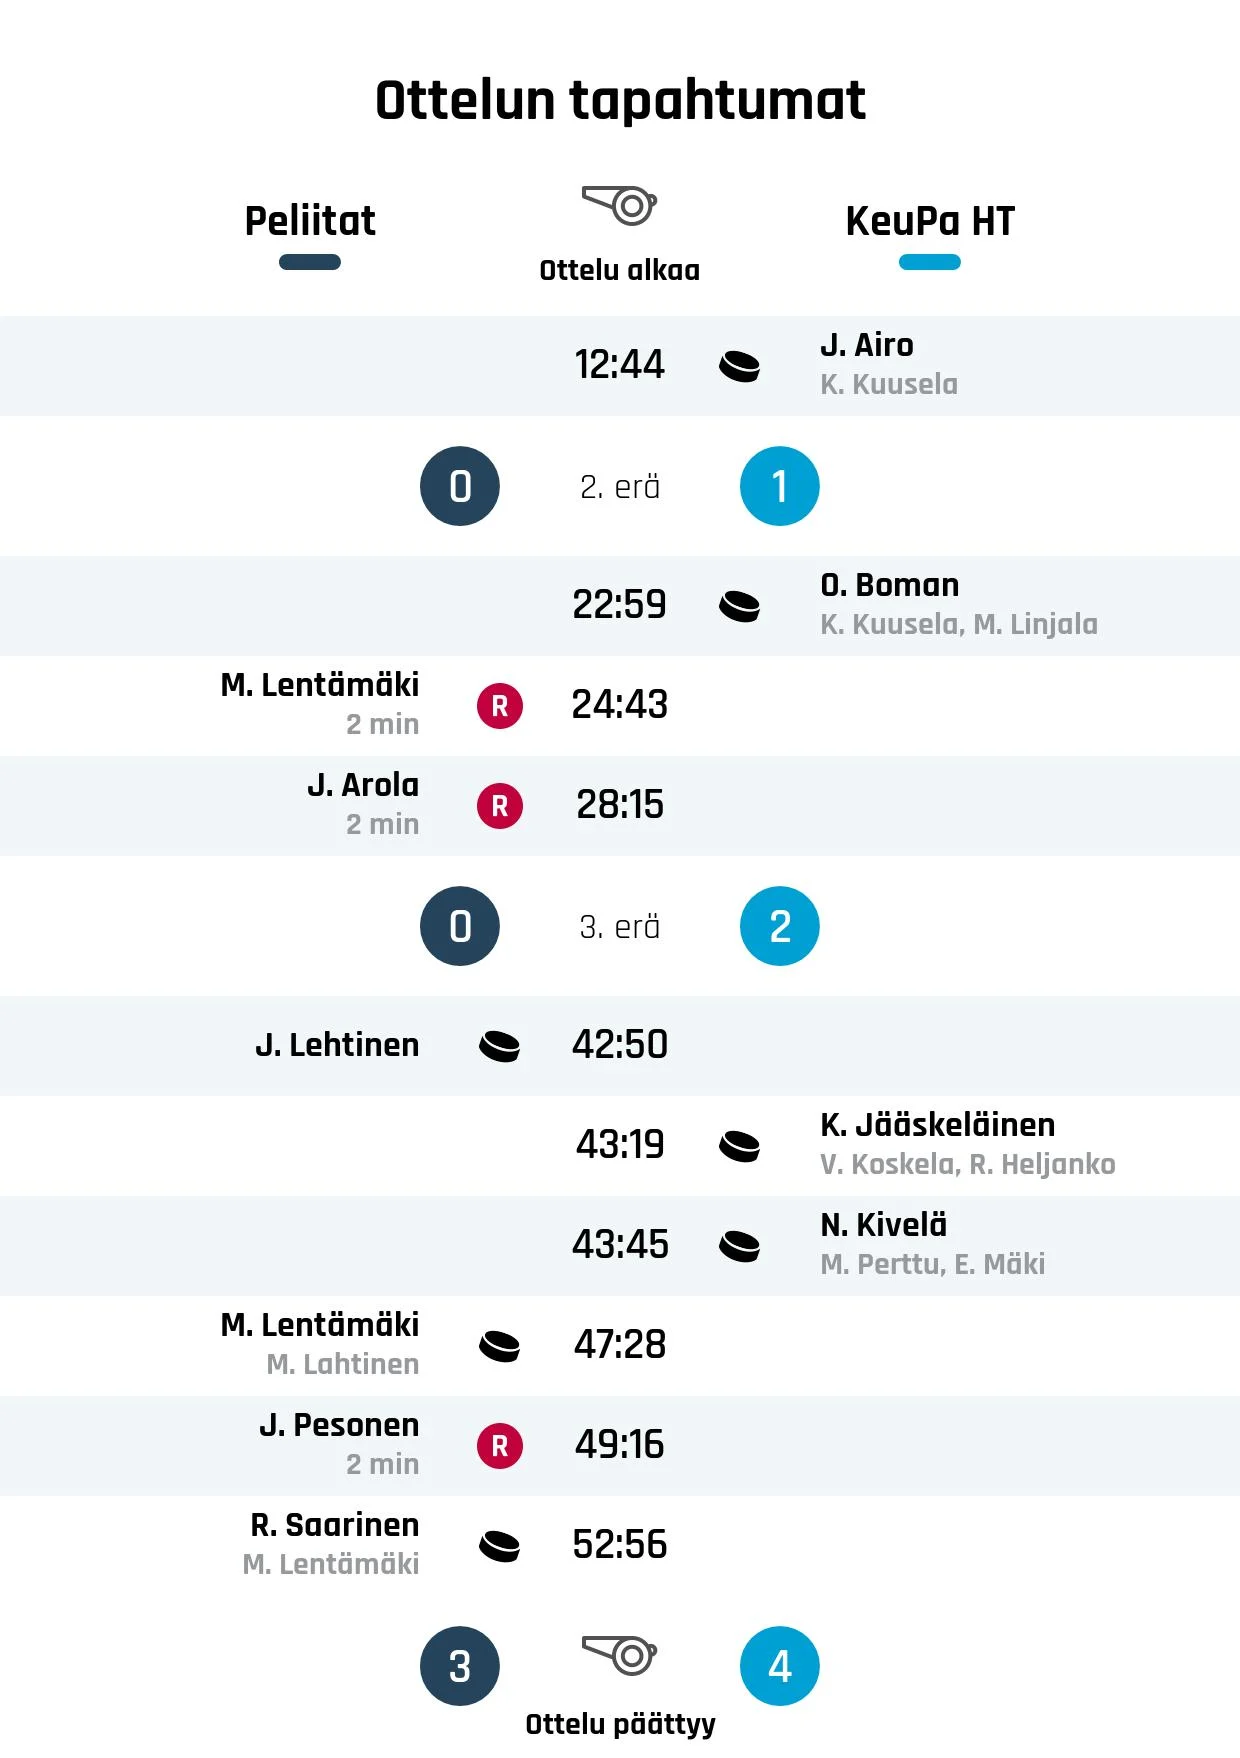Open player K. Jääskeläinen name
The image size is (1240, 1758).
click(x=938, y=1125)
